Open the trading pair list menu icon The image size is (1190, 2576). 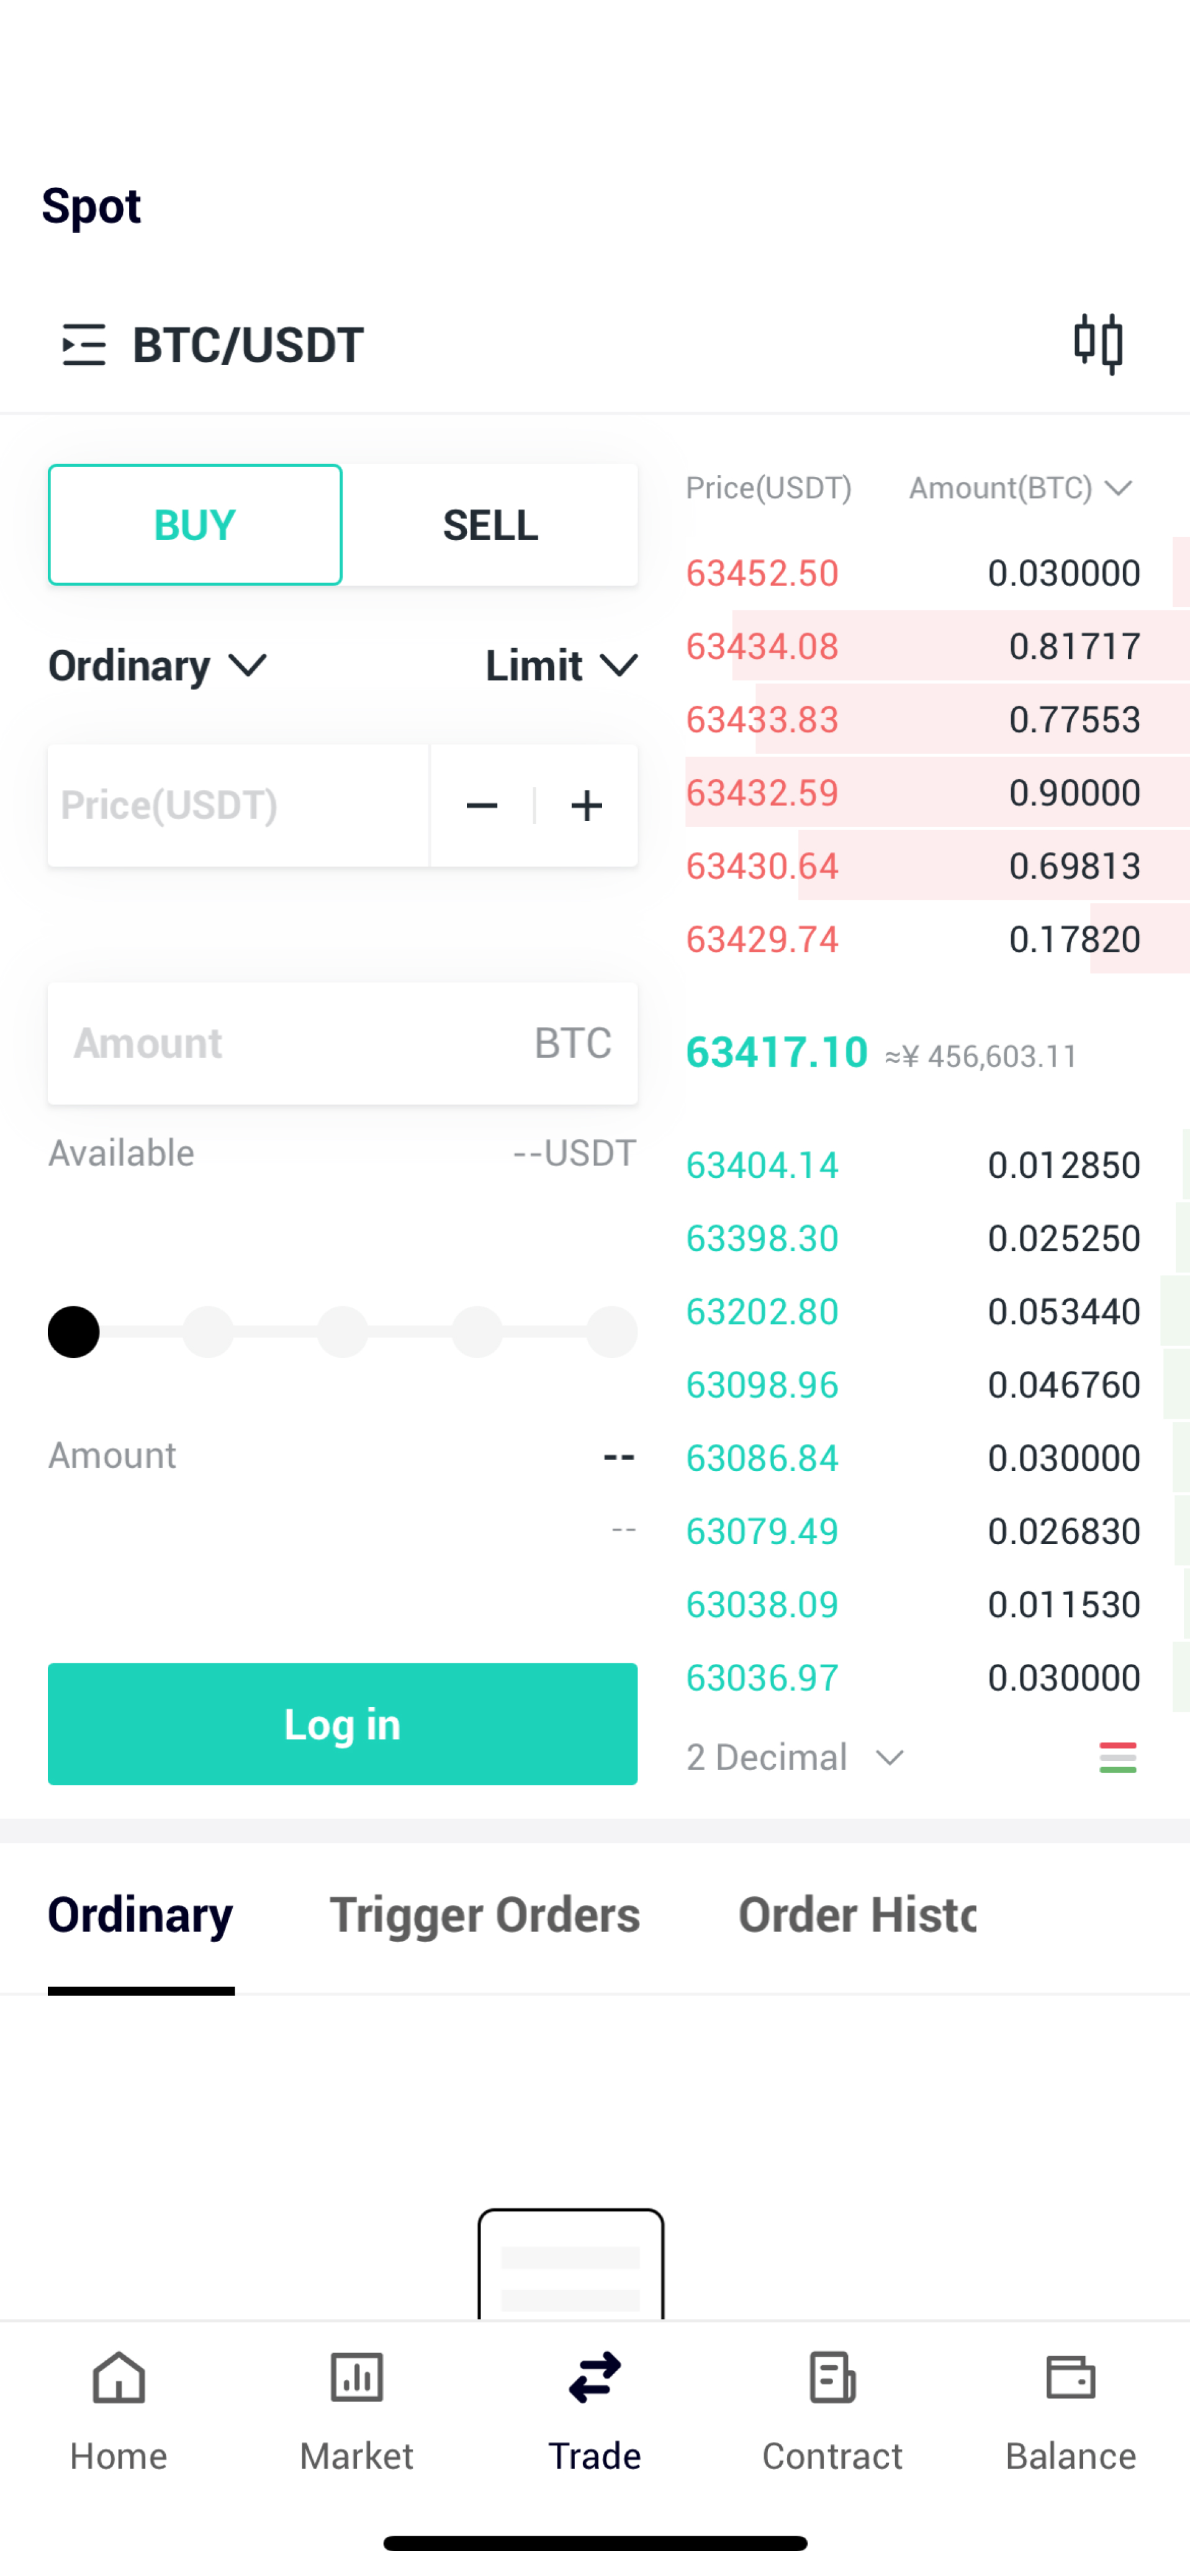click(83, 345)
